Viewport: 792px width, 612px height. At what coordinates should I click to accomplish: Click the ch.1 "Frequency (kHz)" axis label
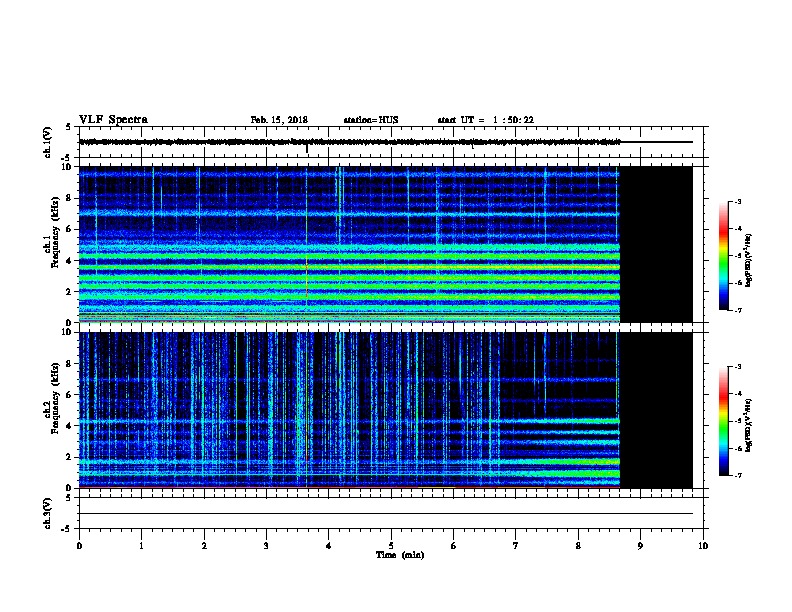55,233
